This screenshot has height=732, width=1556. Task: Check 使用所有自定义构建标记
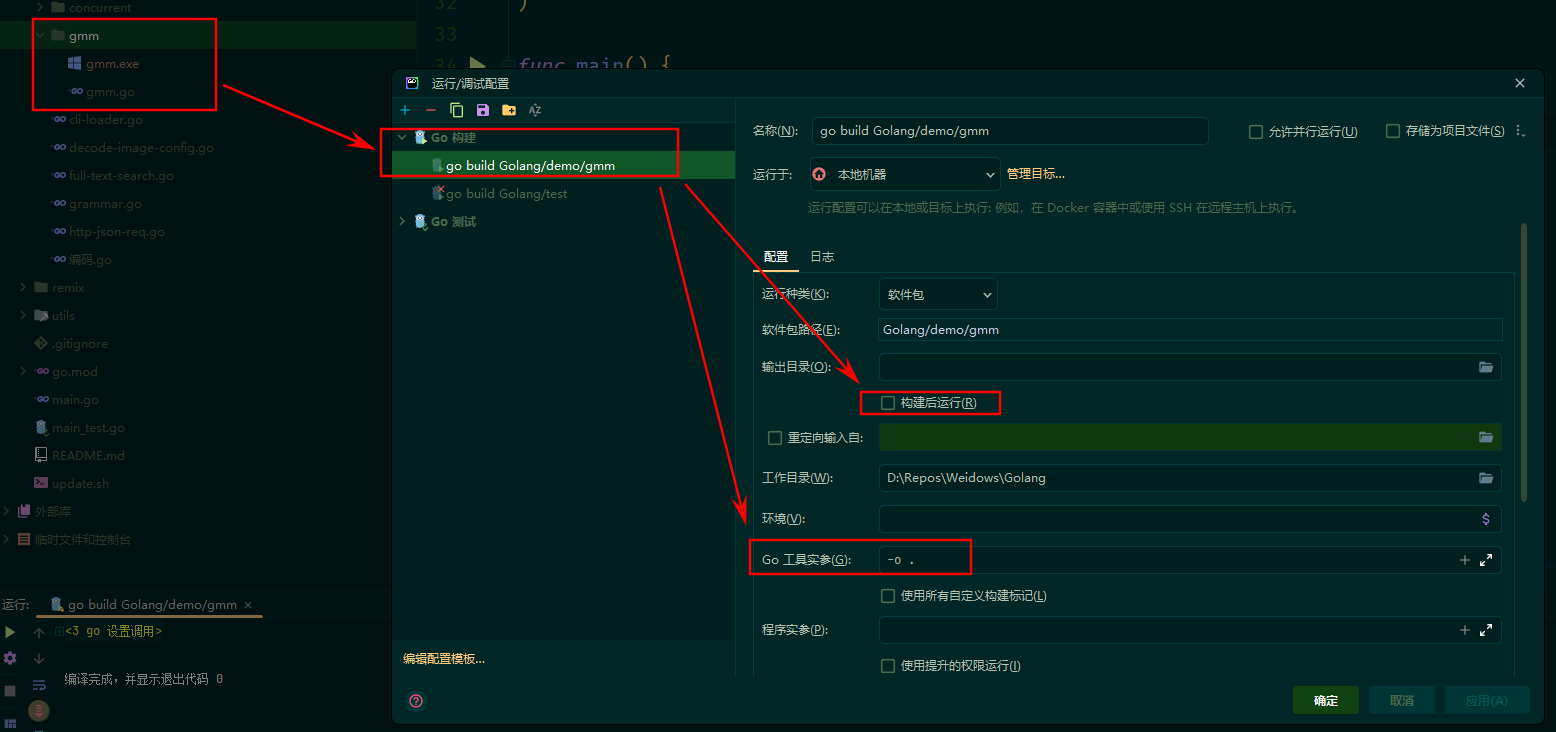click(x=888, y=596)
